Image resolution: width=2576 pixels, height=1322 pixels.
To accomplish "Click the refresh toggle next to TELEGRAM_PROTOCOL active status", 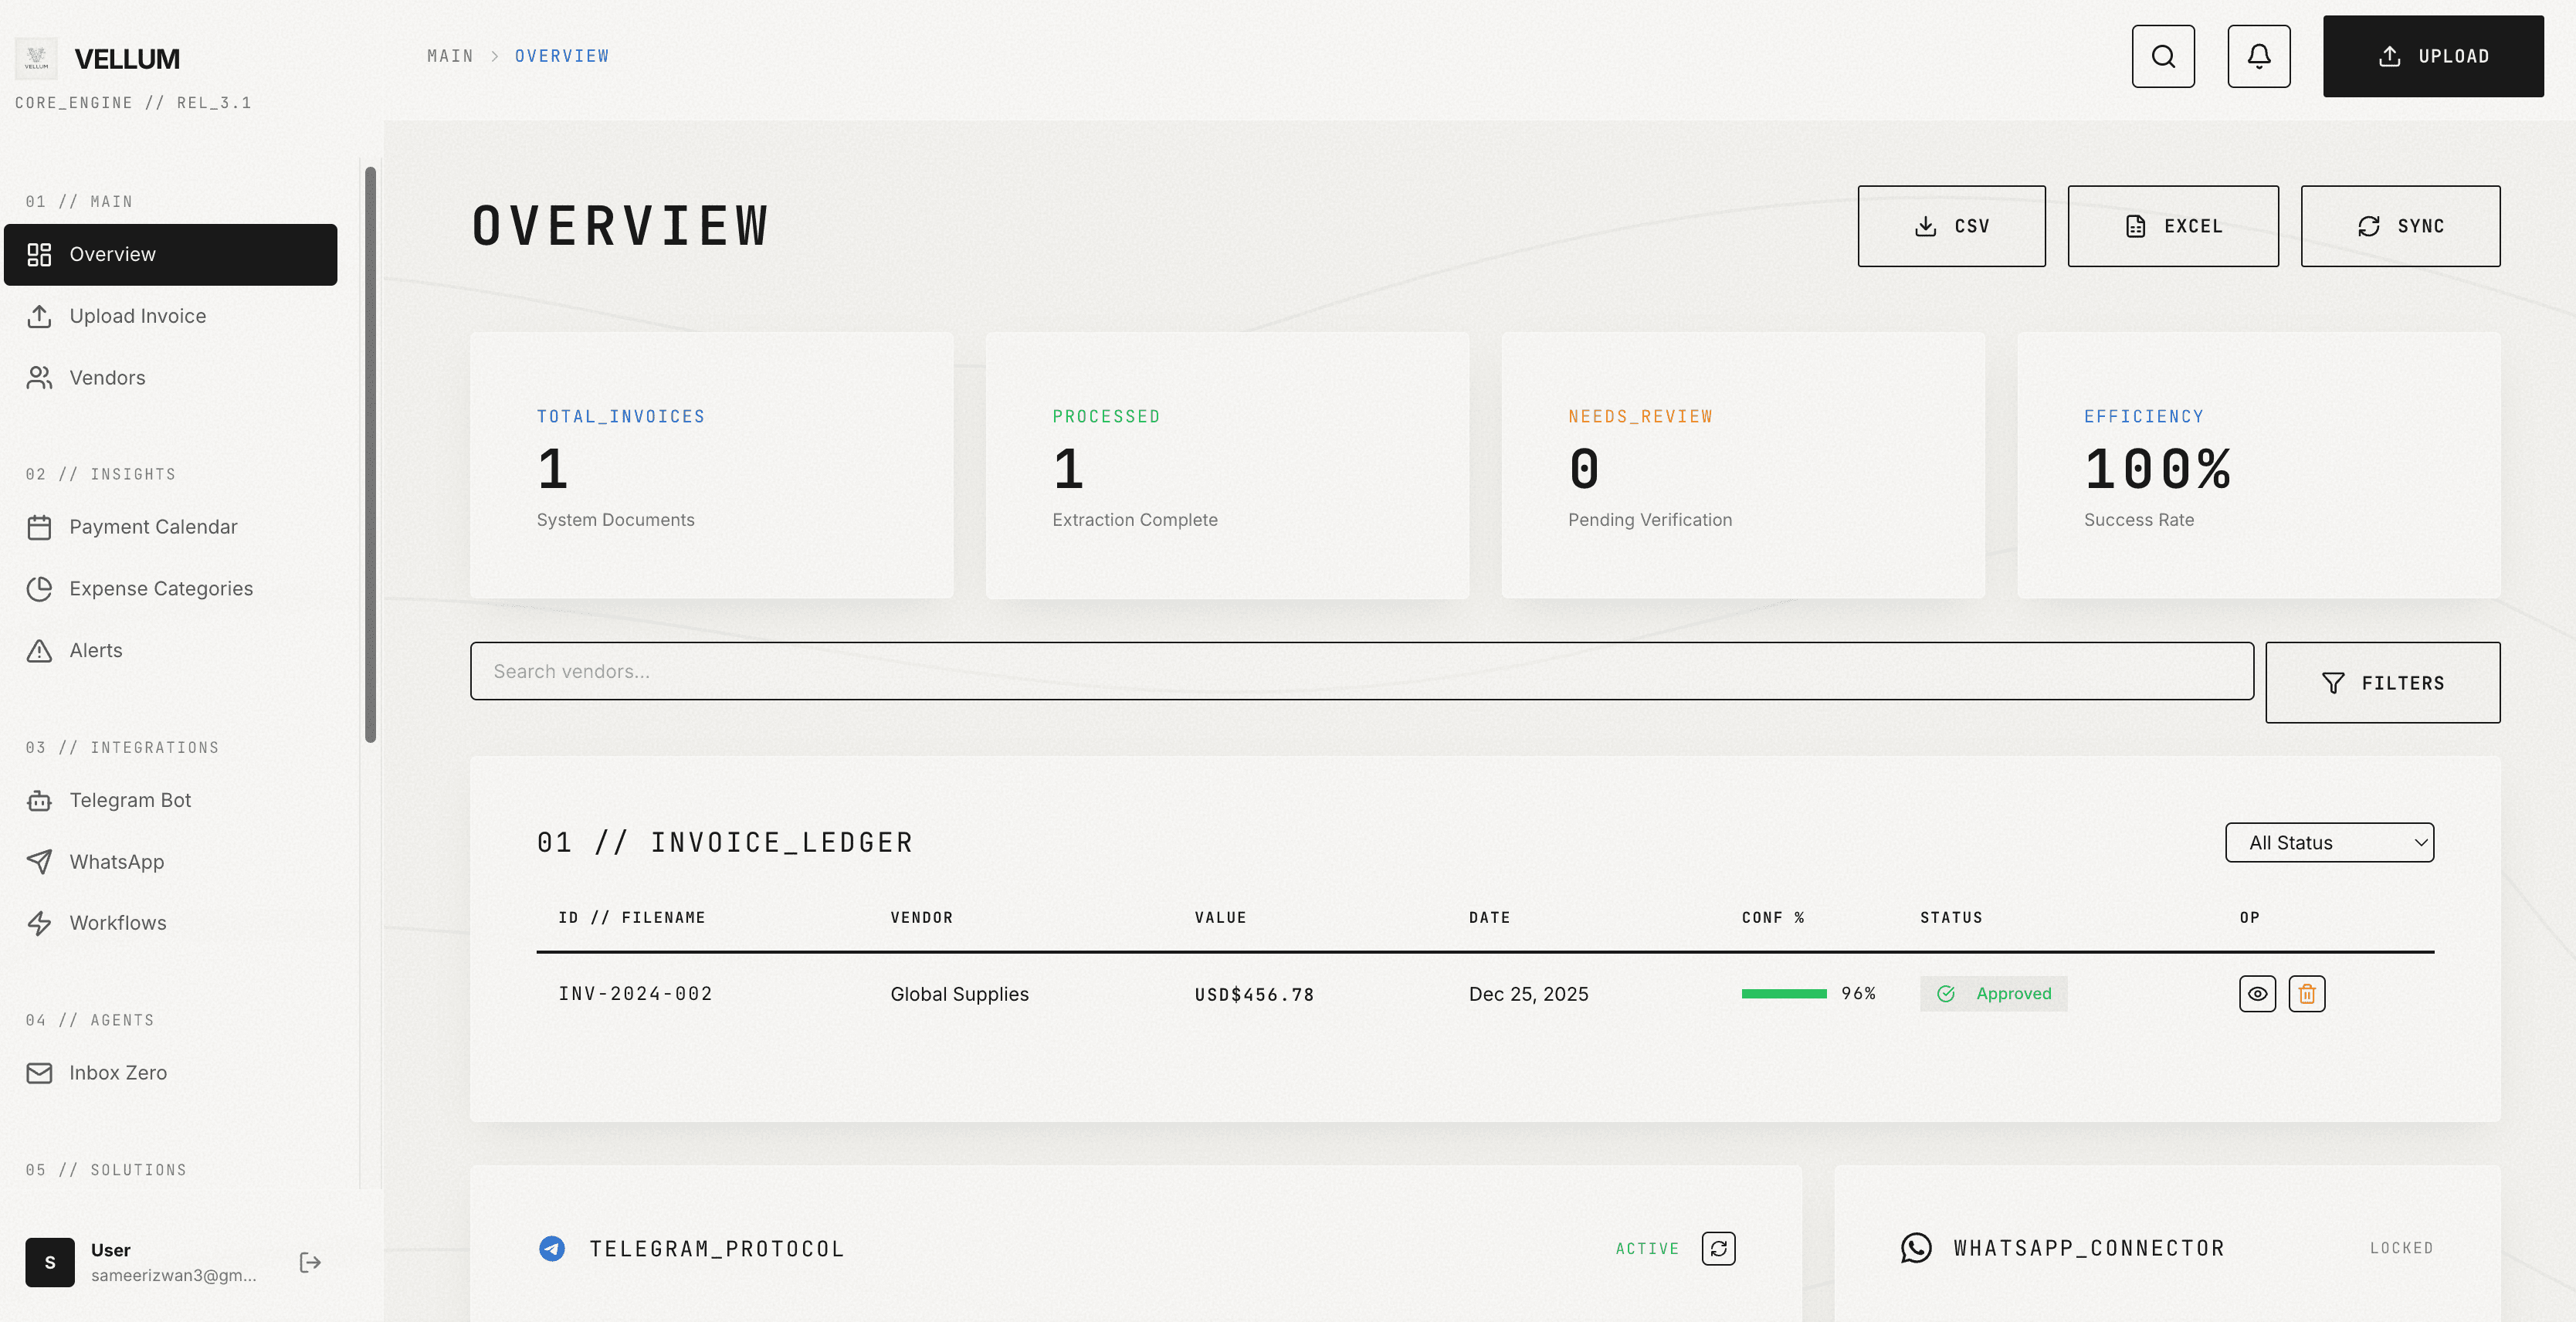I will [x=1719, y=1248].
